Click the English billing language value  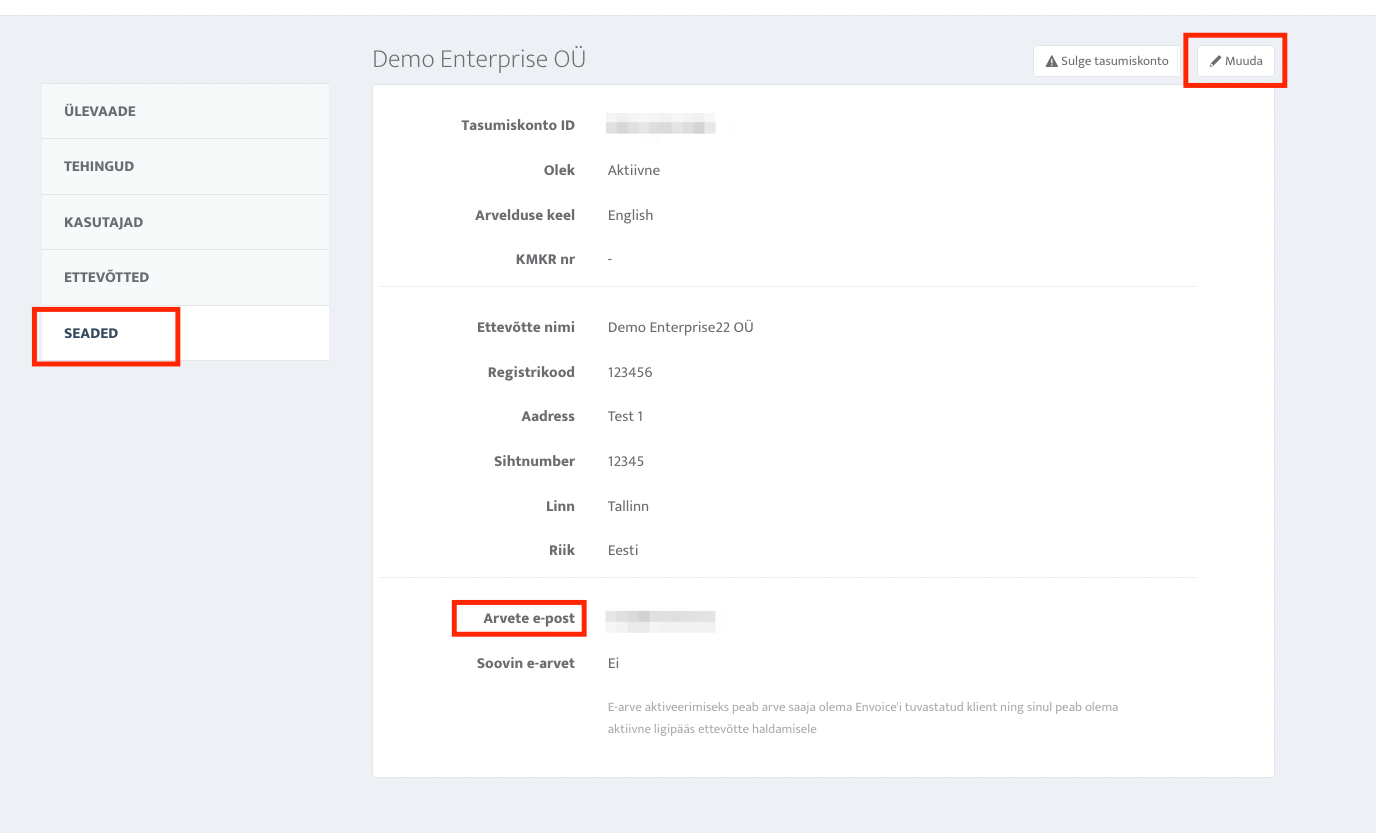coord(630,215)
